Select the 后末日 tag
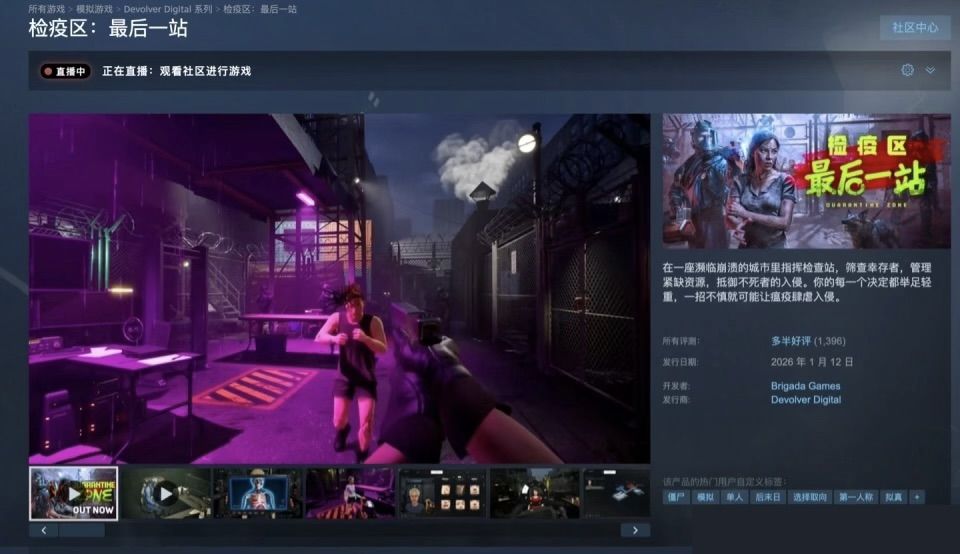Screen dimensions: 960x554 [768, 497]
